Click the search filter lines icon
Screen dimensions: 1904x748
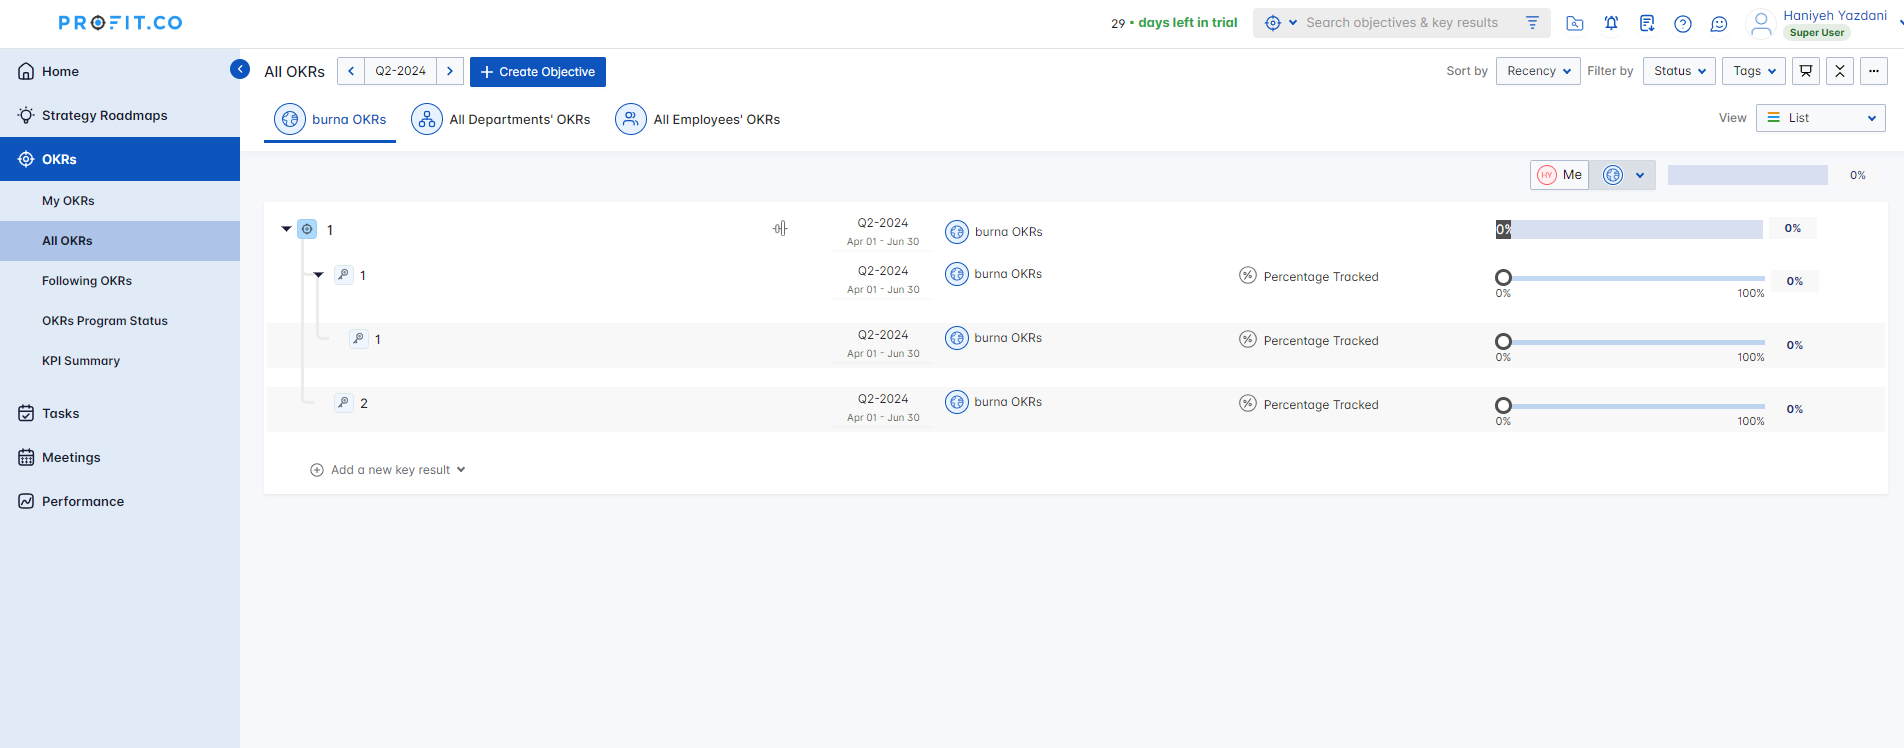coord(1532,22)
